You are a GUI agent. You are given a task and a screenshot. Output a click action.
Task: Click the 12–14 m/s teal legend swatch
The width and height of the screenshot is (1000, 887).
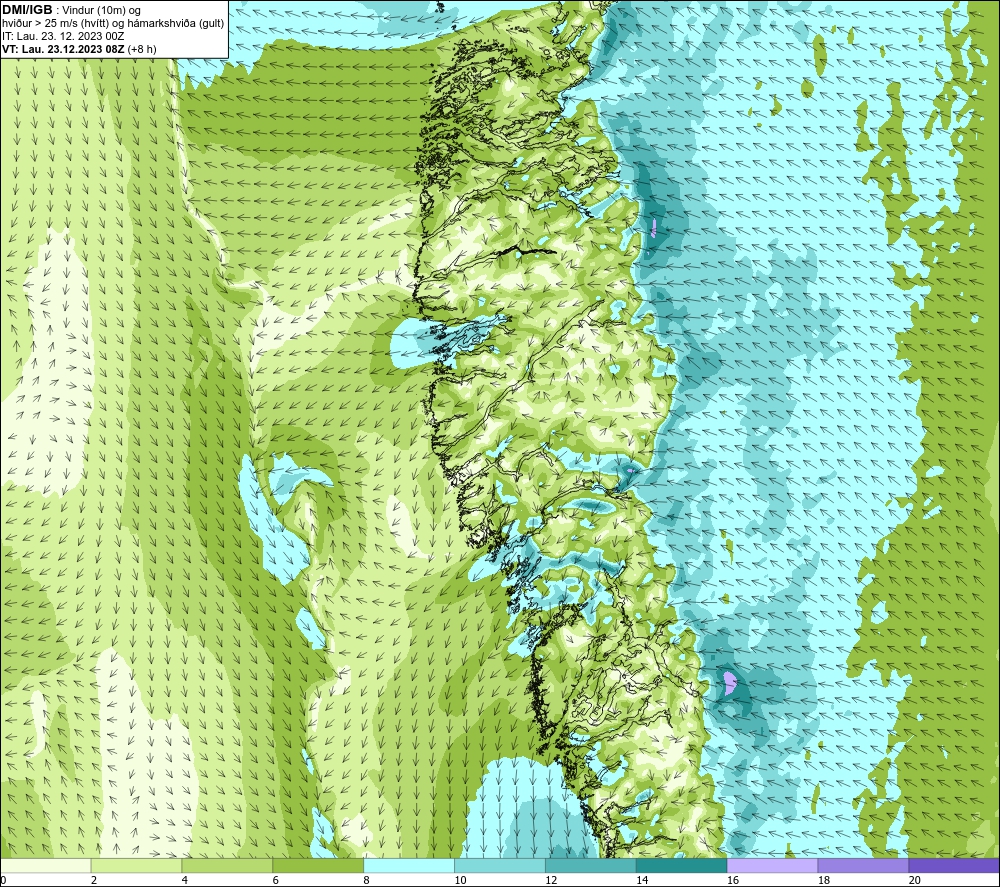tap(591, 865)
